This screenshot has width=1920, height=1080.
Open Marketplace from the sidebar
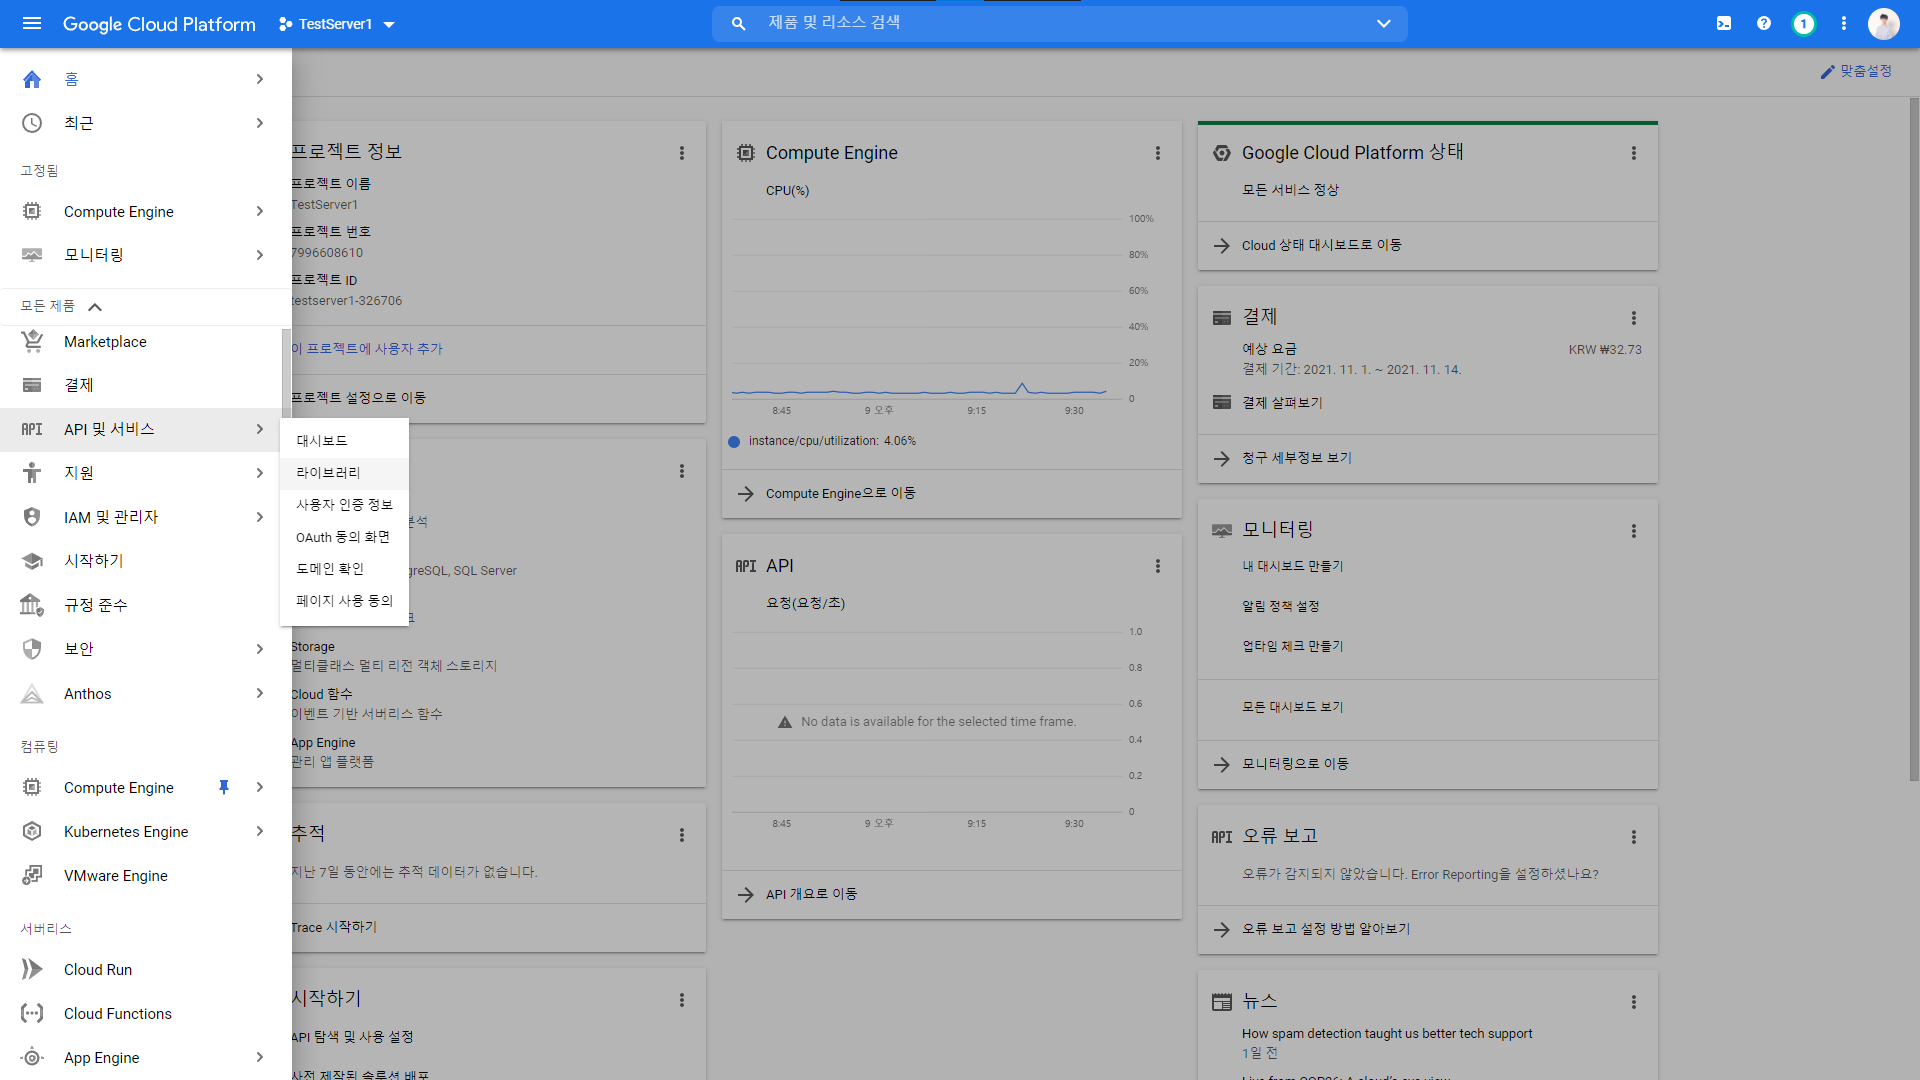(x=105, y=342)
